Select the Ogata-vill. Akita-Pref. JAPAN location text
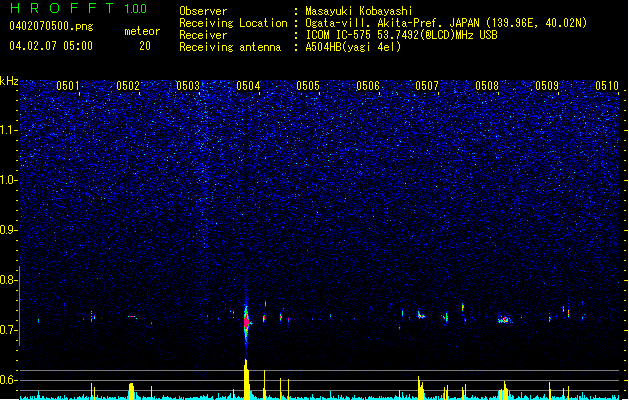 pos(446,23)
